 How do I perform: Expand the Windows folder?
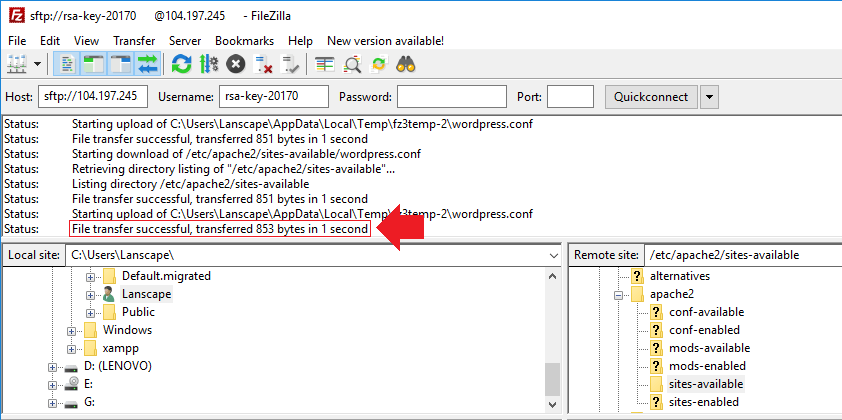pos(71,331)
